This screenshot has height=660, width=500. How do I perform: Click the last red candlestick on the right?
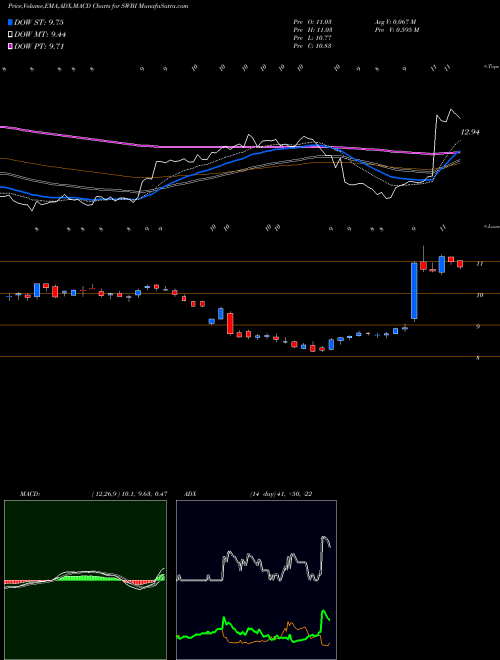click(x=460, y=264)
